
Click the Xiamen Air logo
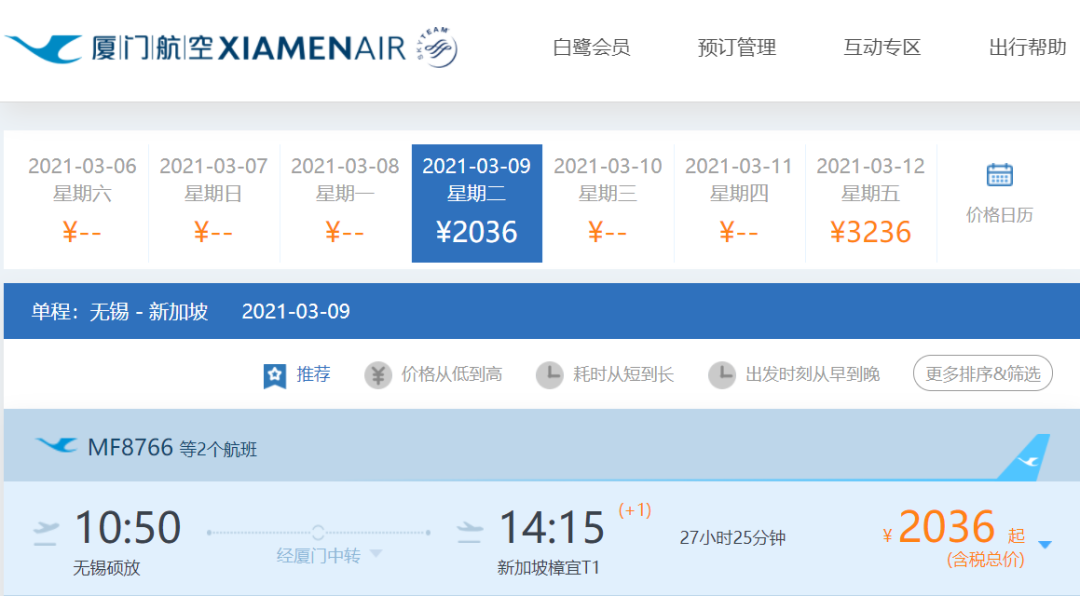point(205,48)
